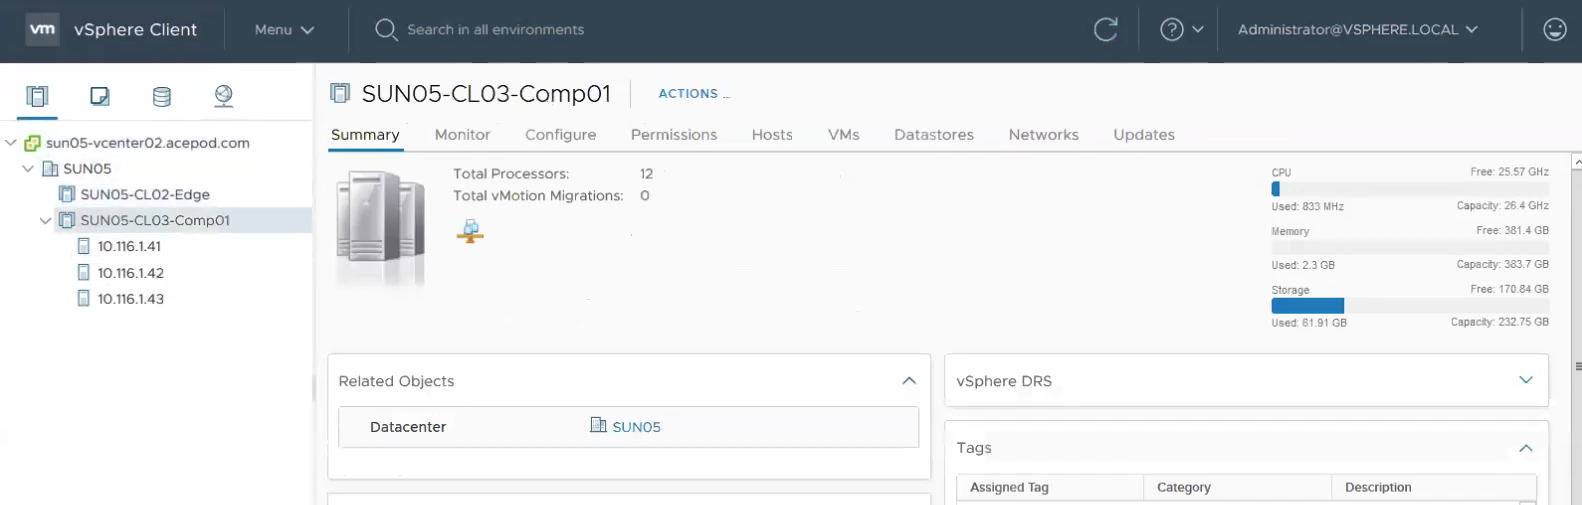
Task: Click the cluster feature status icon below vMotion Migrations
Action: tap(470, 231)
